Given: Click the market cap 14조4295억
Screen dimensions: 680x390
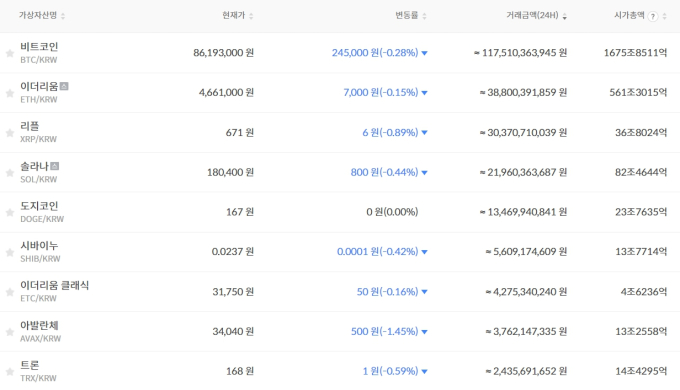Looking at the screenshot, I should 641,372.
